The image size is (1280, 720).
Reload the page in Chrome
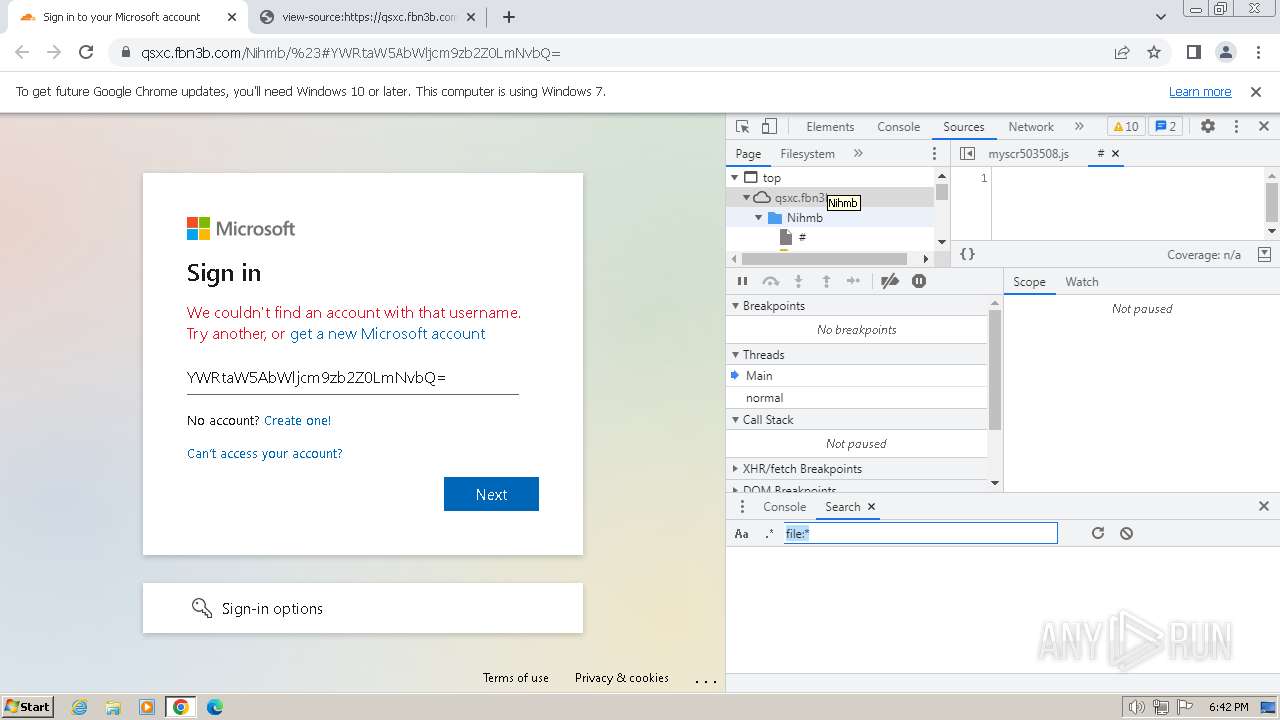click(86, 53)
